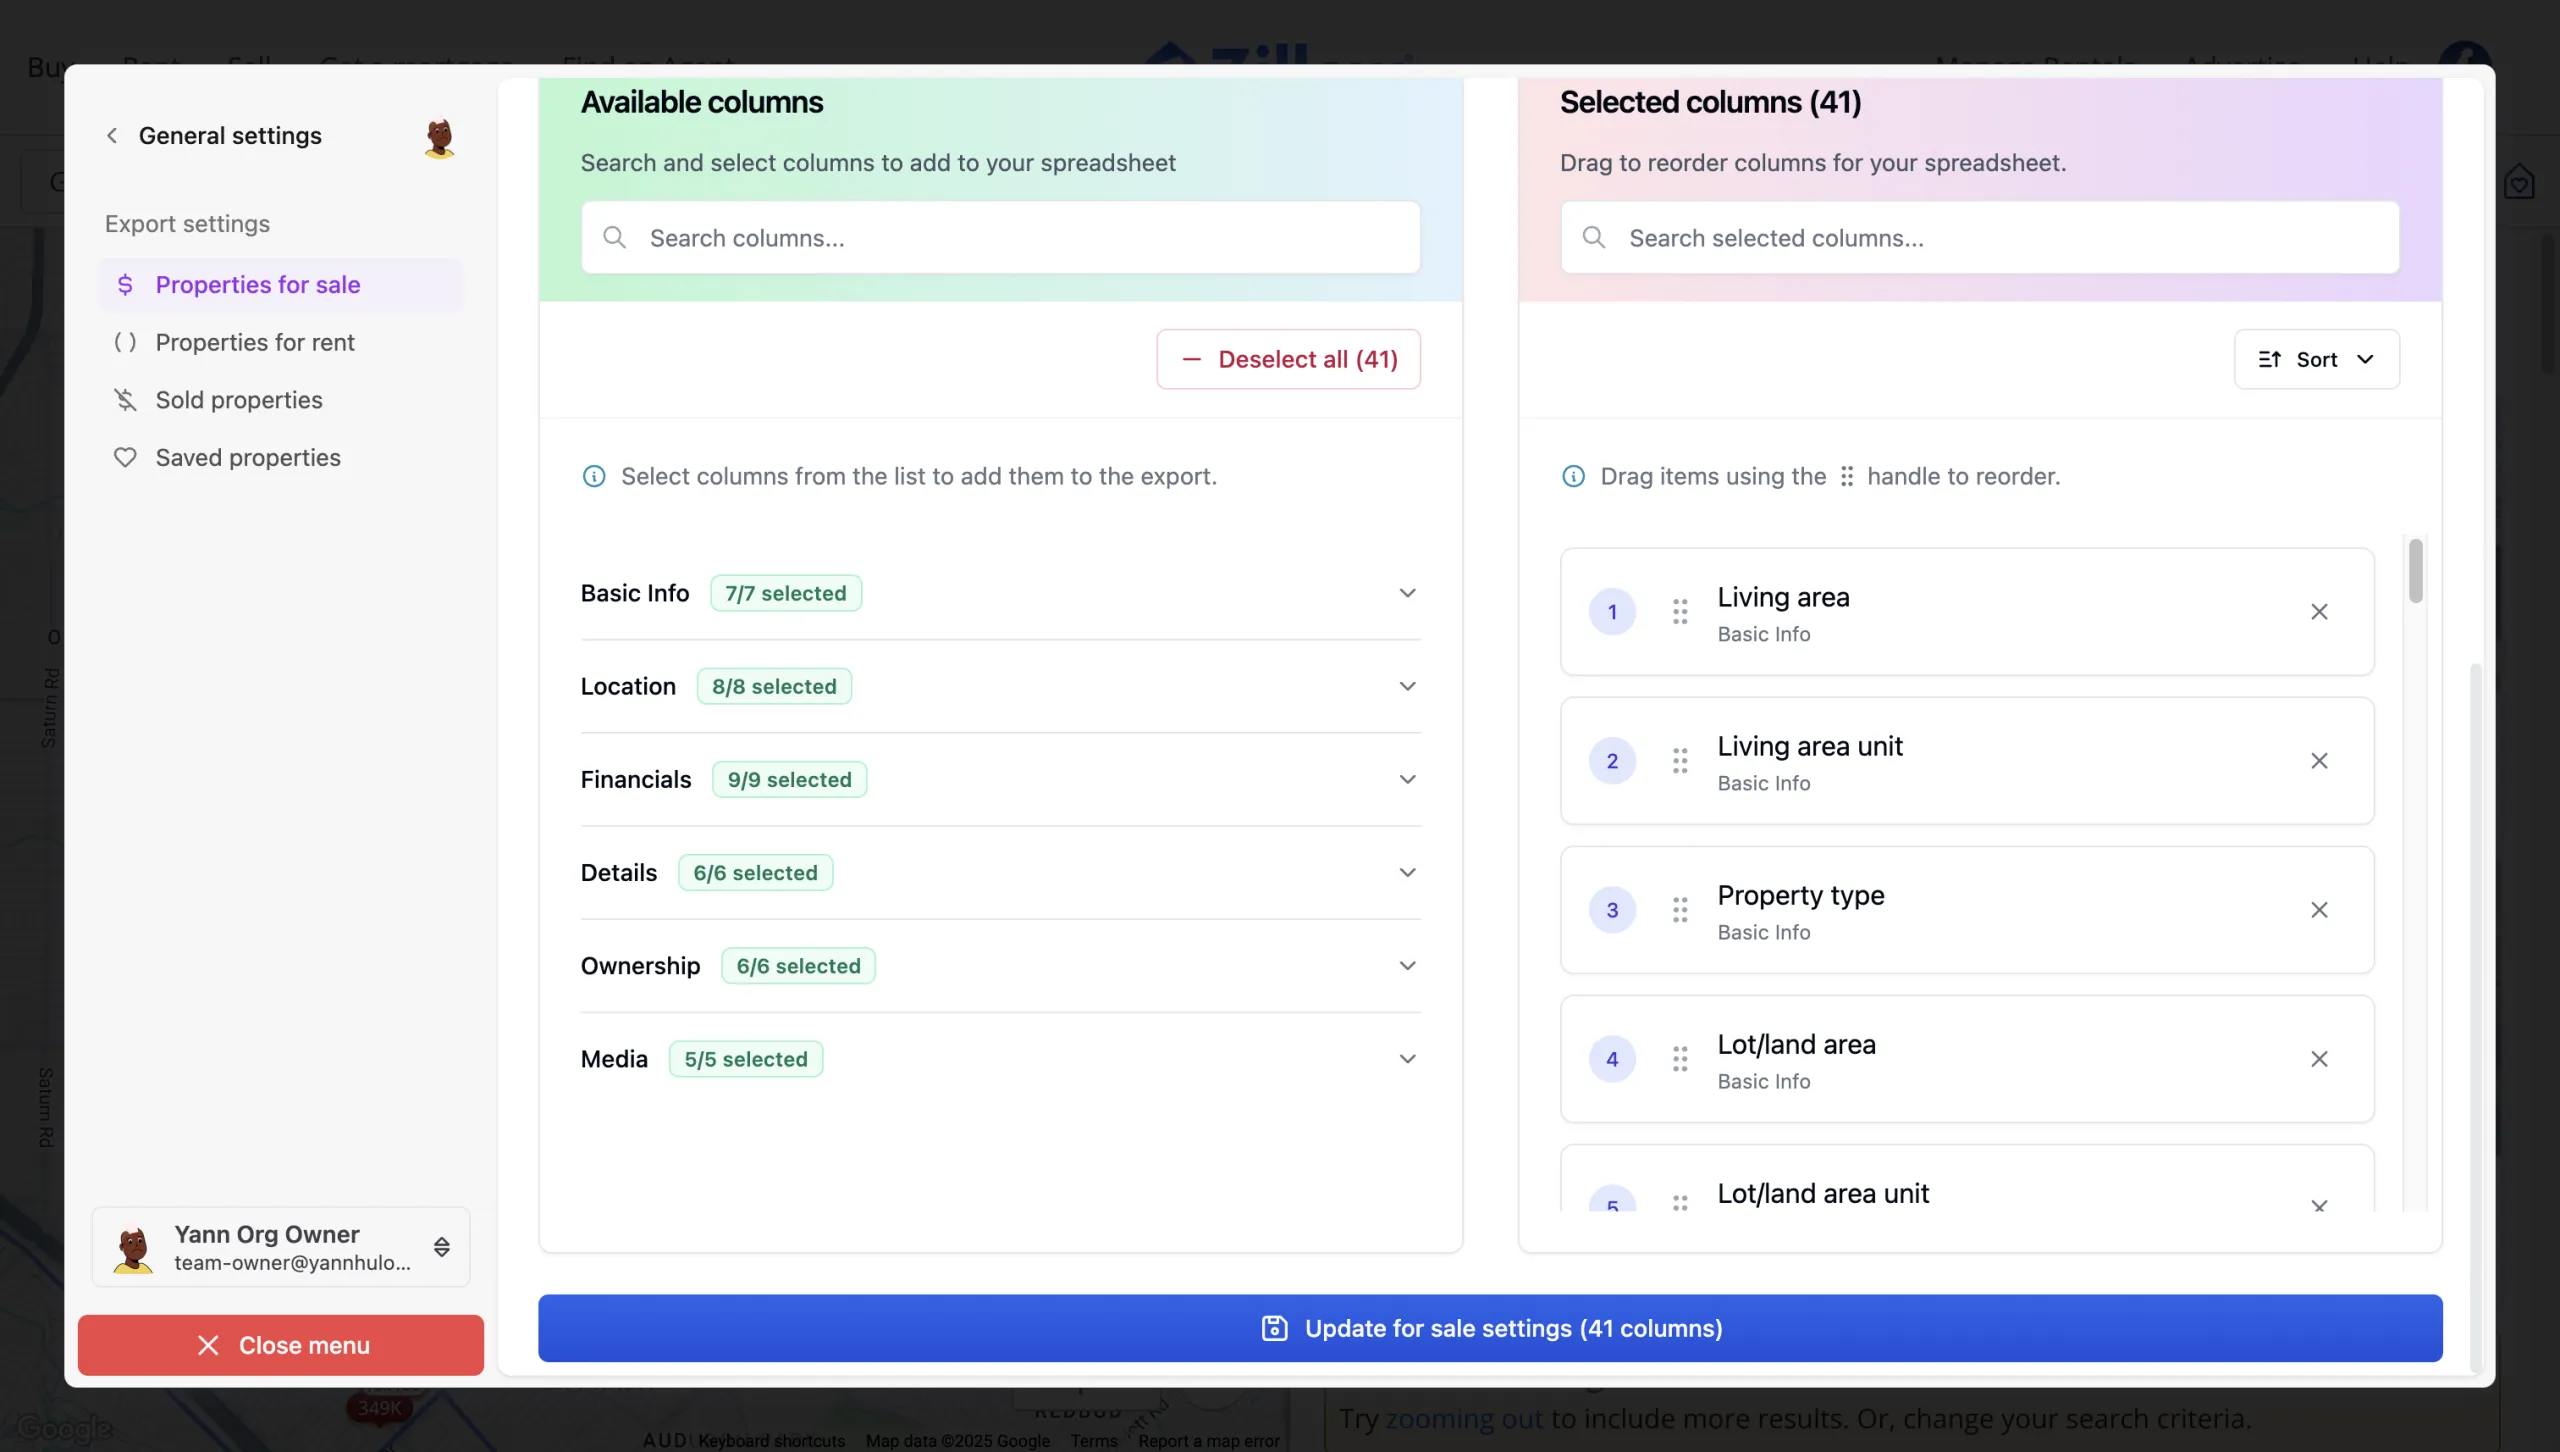Remove Living area from selected columns
The image size is (2560, 1452).
tap(2320, 611)
